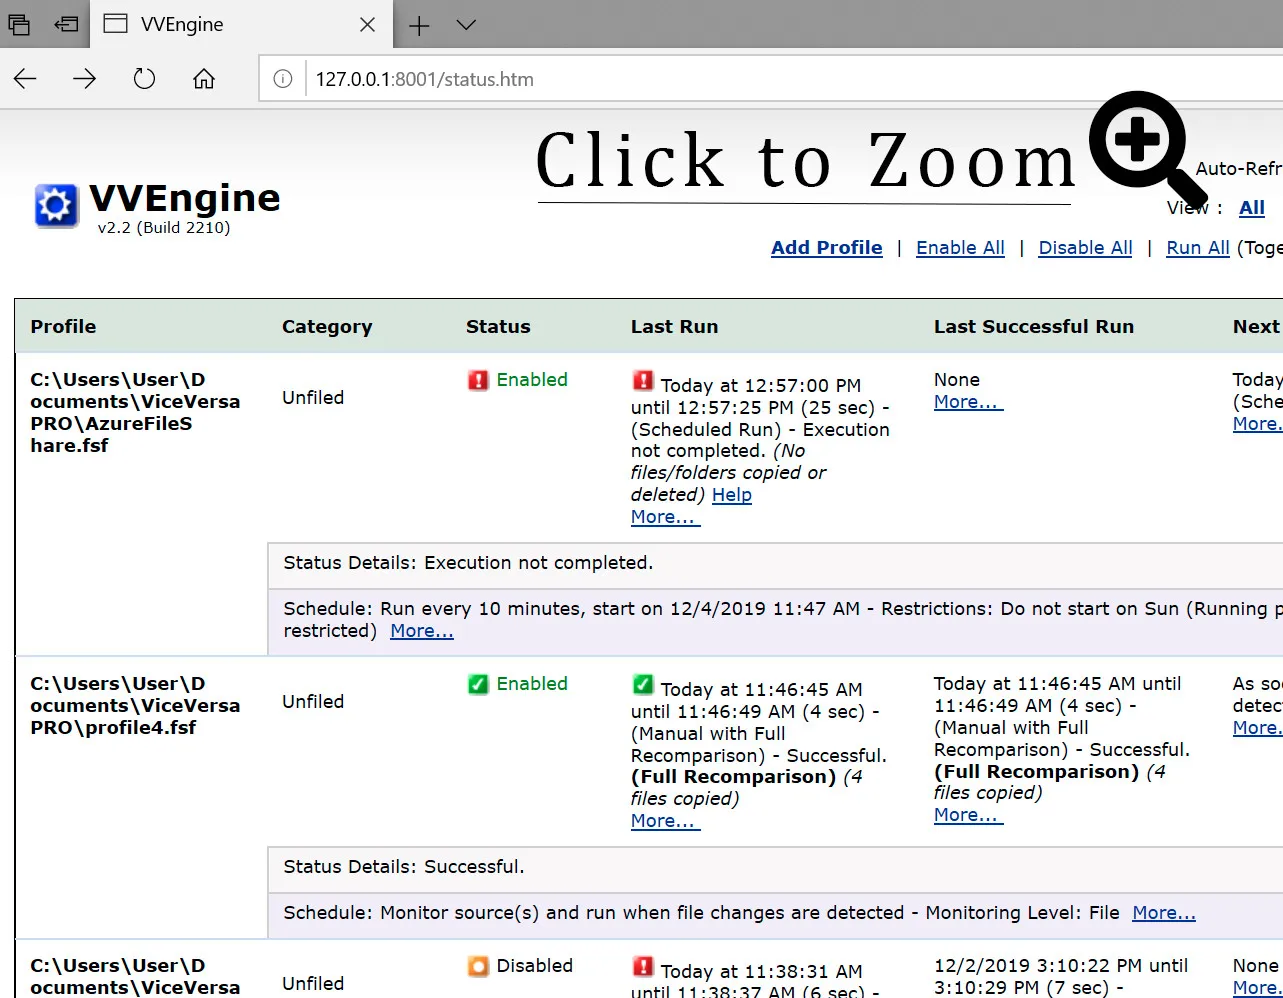This screenshot has width=1283, height=998.
Task: Open the Help link for AzureFileShare run
Action: tap(732, 495)
